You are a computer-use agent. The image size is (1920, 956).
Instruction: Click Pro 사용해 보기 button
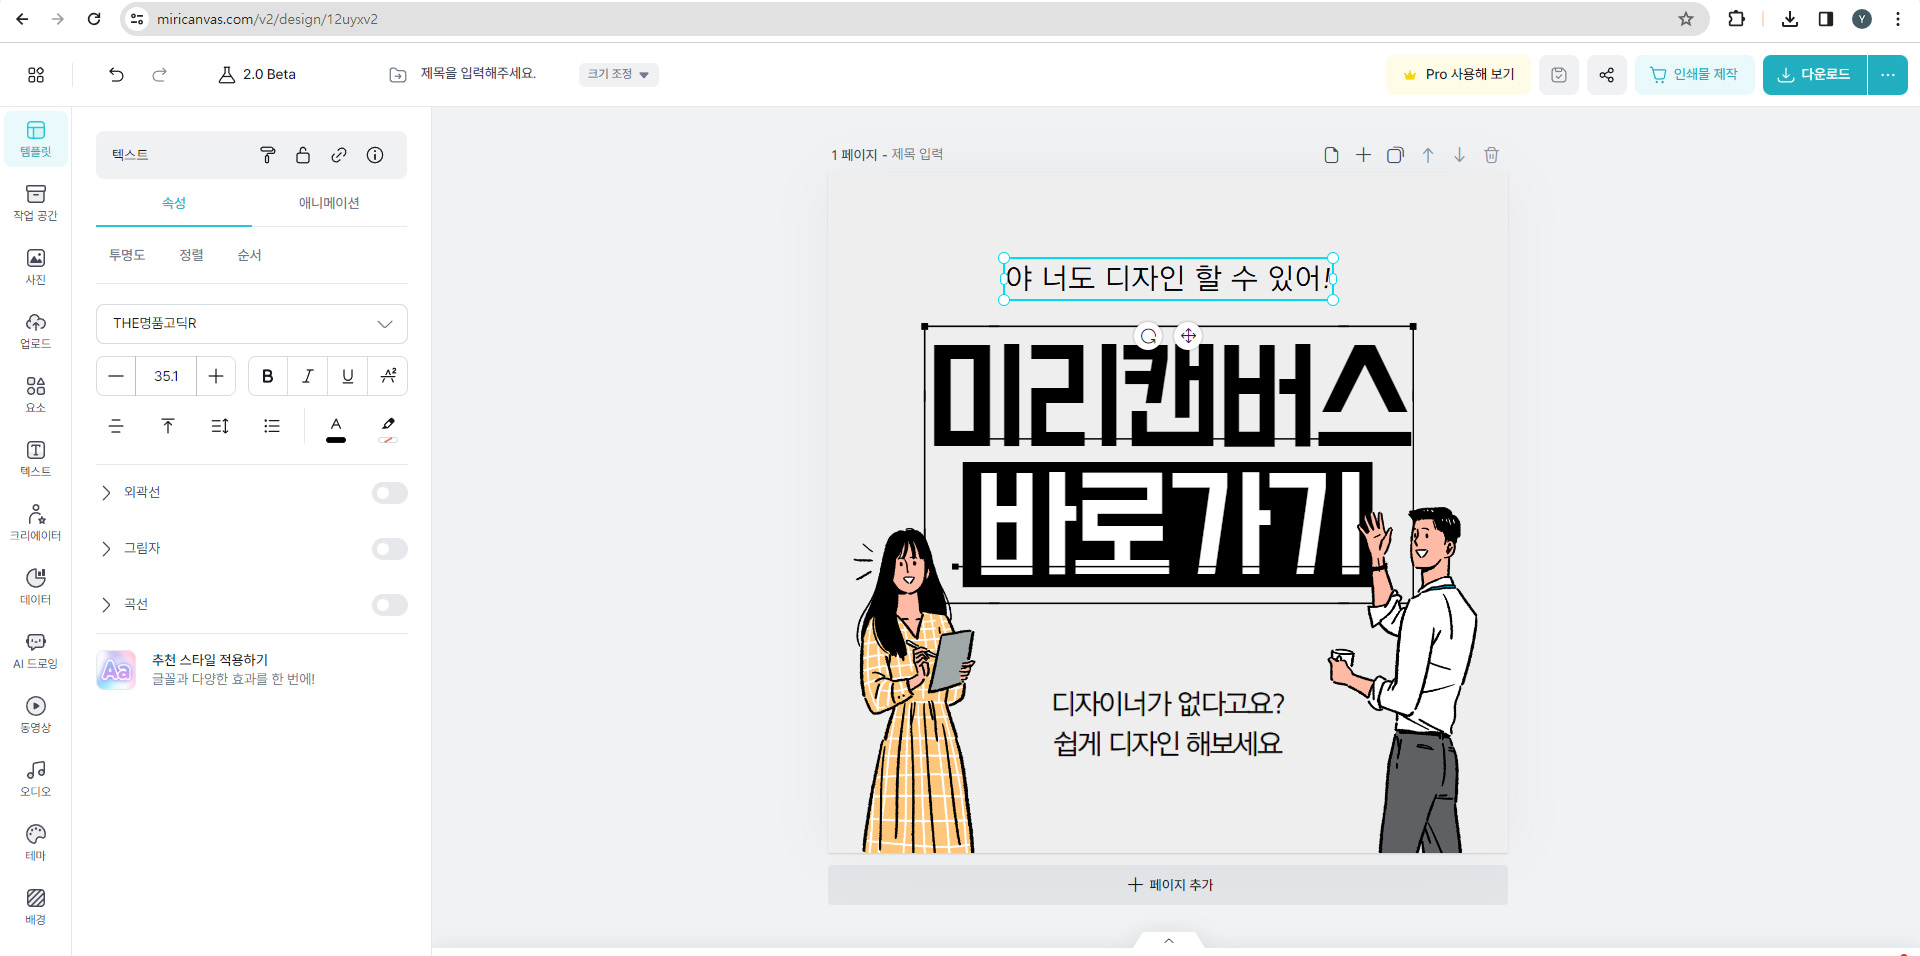pos(1459,75)
